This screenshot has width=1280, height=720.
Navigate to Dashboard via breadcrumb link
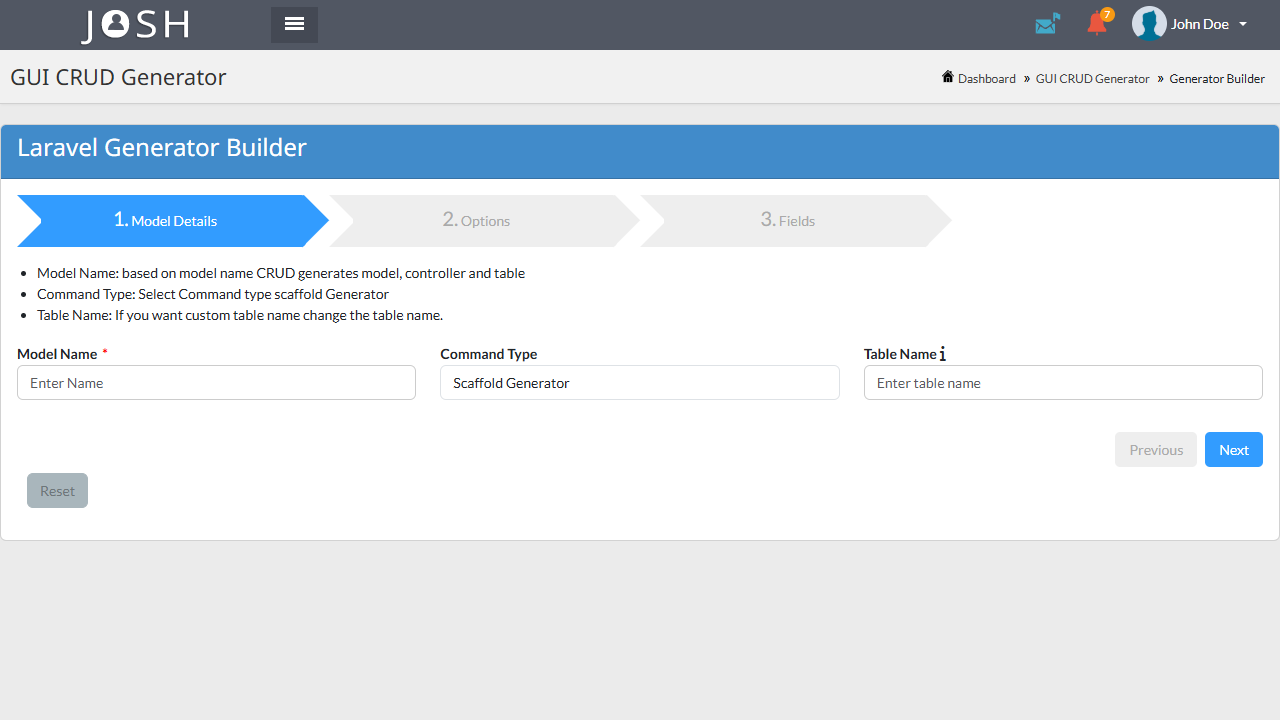coord(986,78)
